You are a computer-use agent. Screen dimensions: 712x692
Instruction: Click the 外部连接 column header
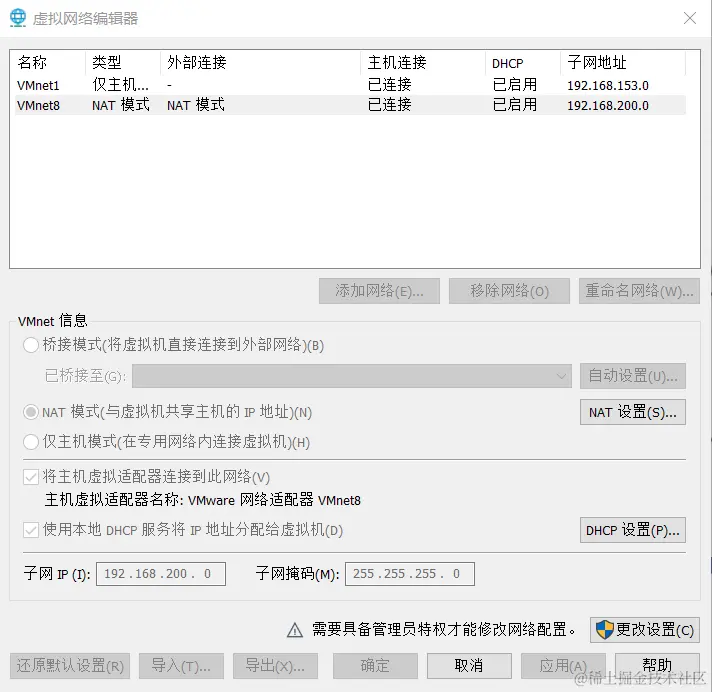click(261, 63)
